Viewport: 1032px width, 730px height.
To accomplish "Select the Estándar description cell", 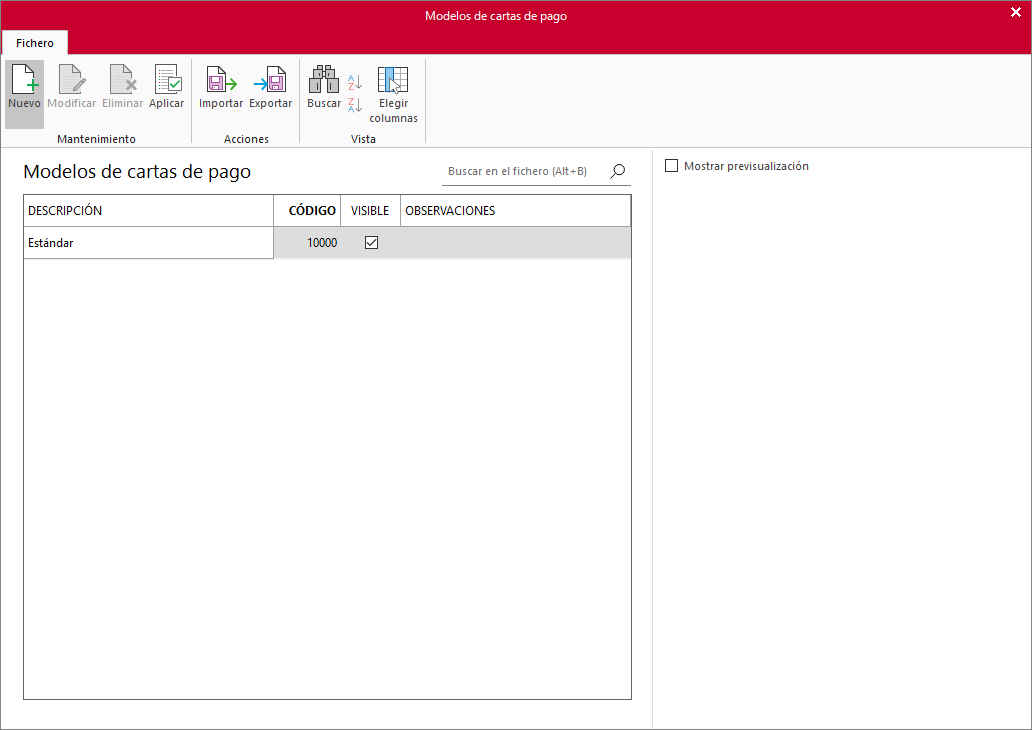I will tap(149, 243).
